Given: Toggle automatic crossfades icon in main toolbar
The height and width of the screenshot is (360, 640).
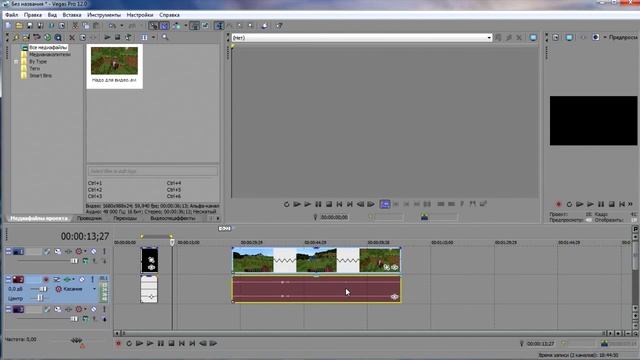Looking at the screenshot, I should point(164,26).
